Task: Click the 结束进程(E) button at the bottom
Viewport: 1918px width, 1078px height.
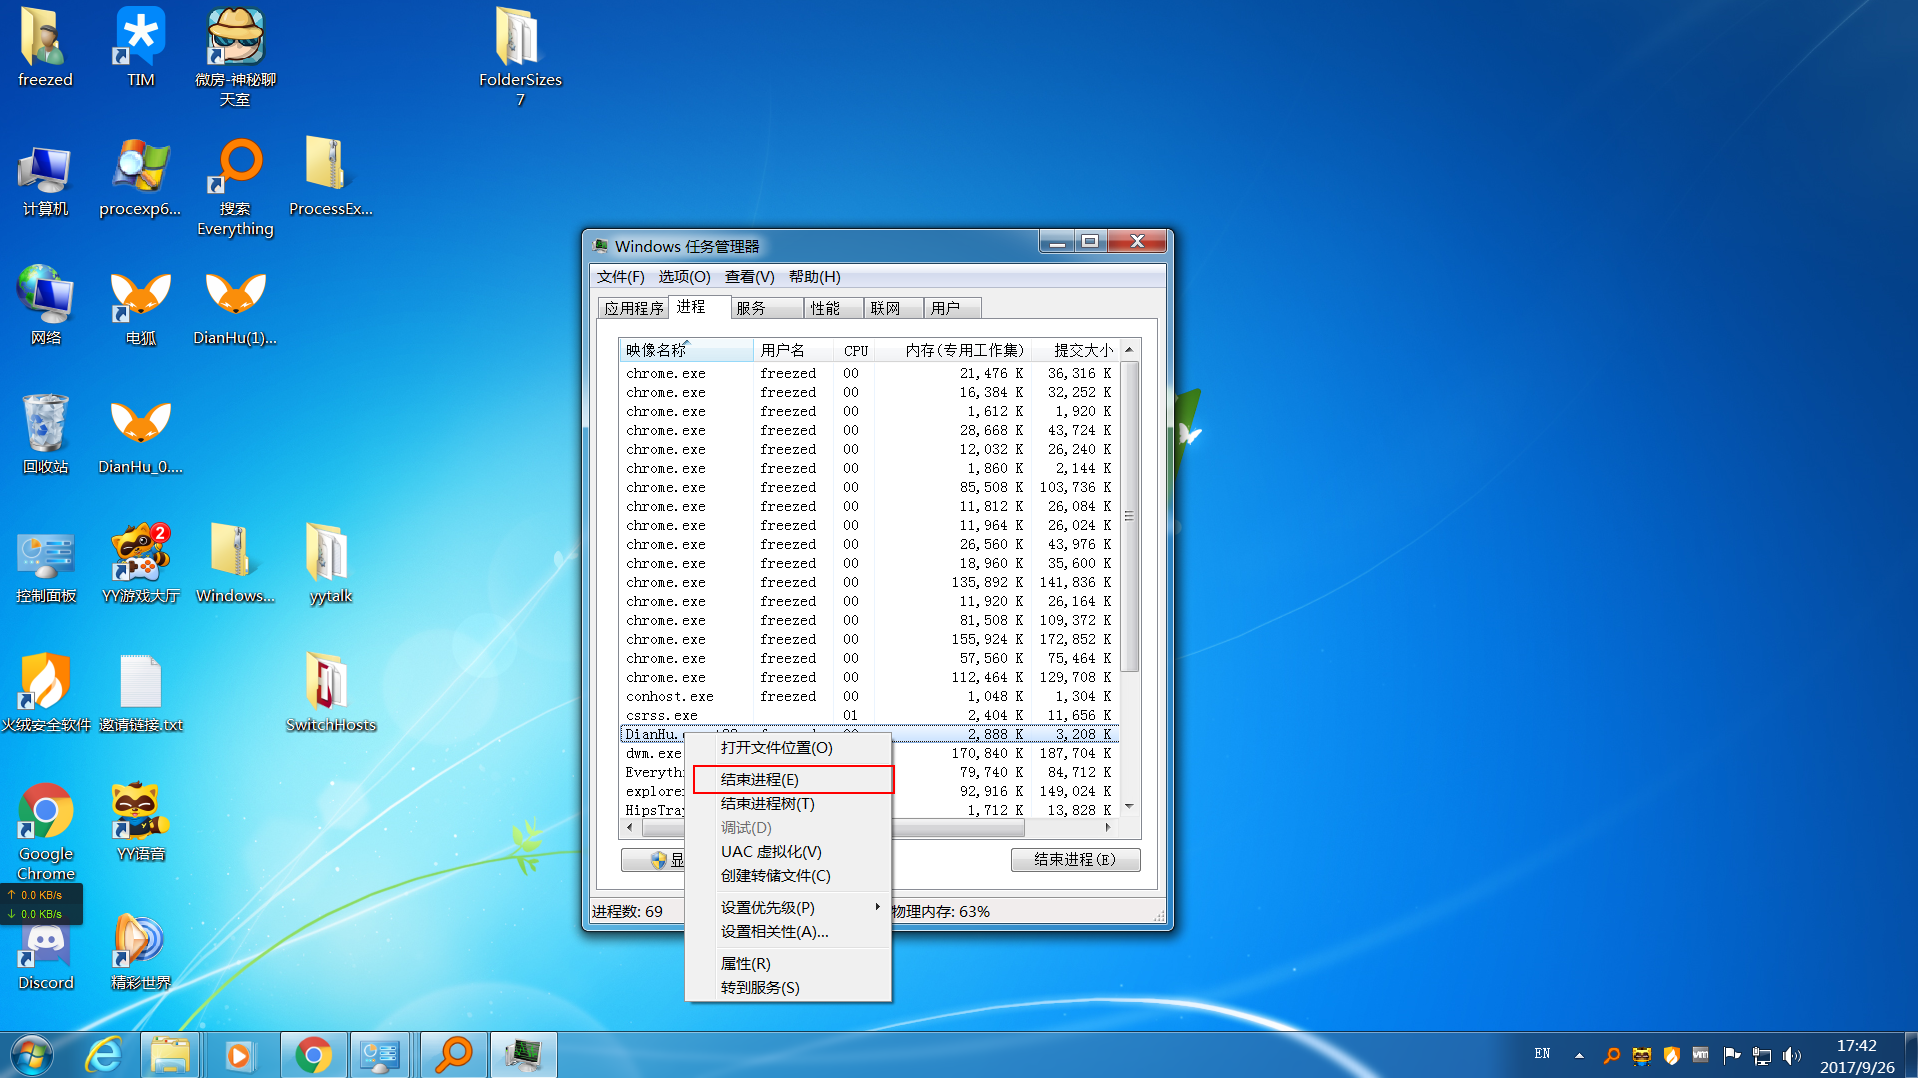Action: click(1075, 860)
